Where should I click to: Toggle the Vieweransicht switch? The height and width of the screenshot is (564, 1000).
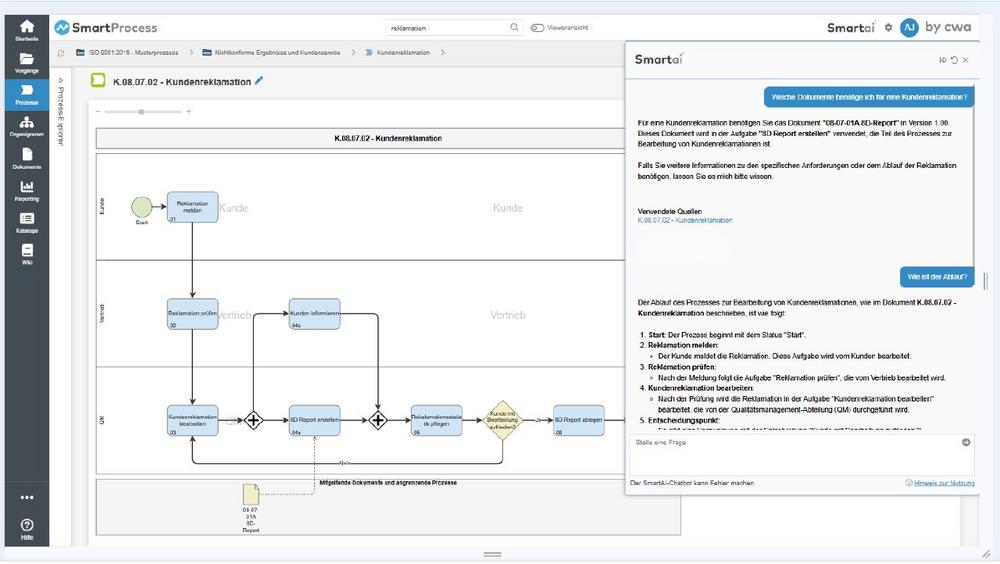click(537, 28)
